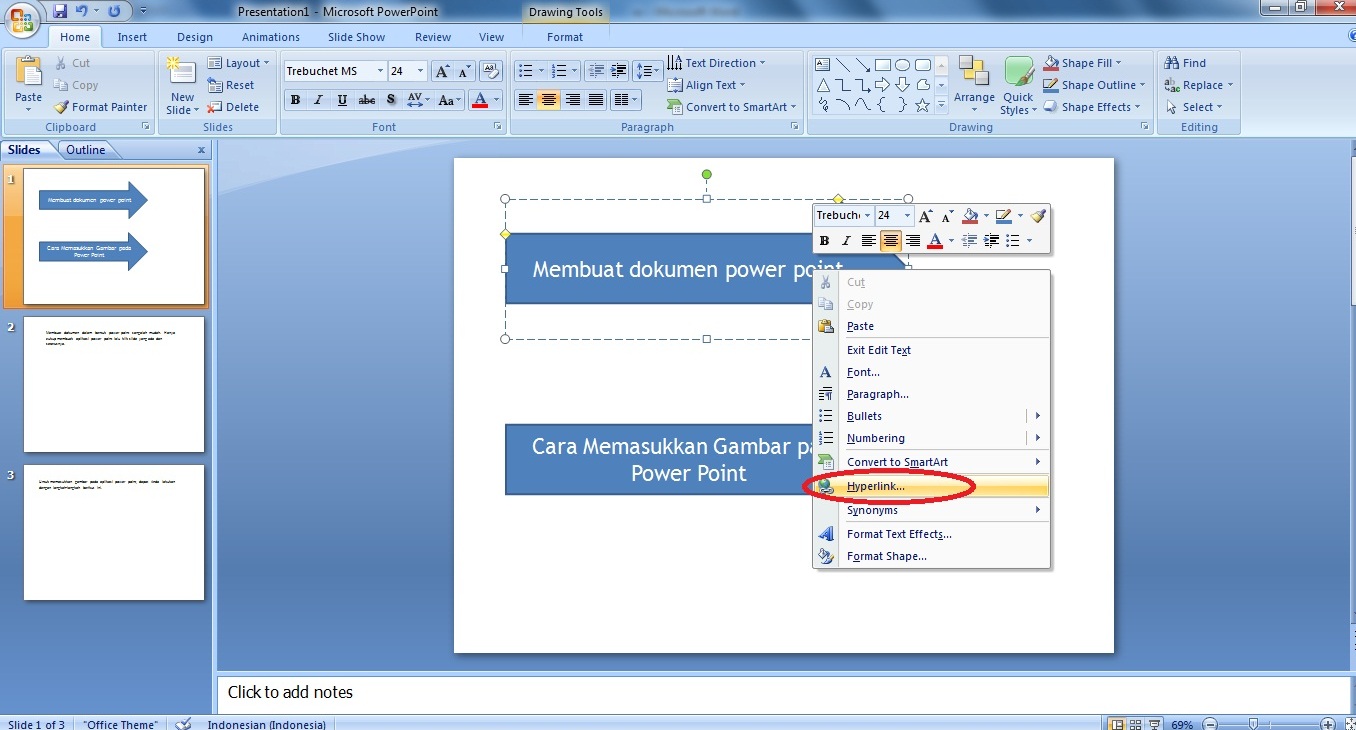Open Format tab under Drawing Tools
Viewport: 1356px width, 730px height.
565,37
